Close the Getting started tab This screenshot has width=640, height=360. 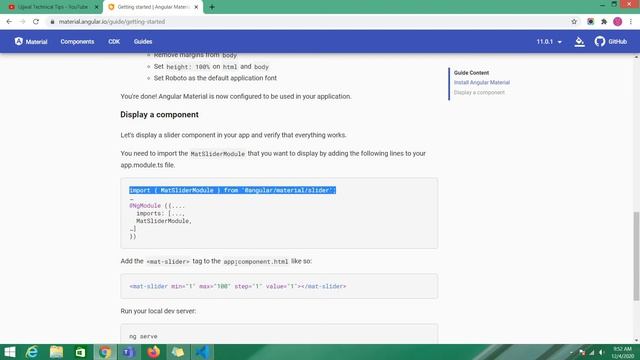point(196,7)
